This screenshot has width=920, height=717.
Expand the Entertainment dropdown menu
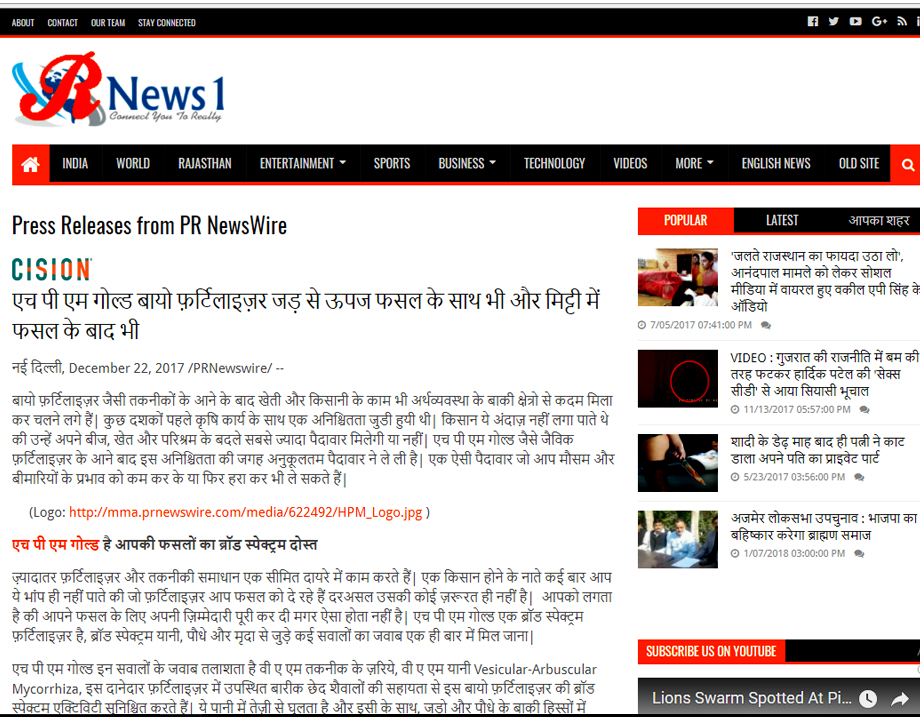(303, 164)
